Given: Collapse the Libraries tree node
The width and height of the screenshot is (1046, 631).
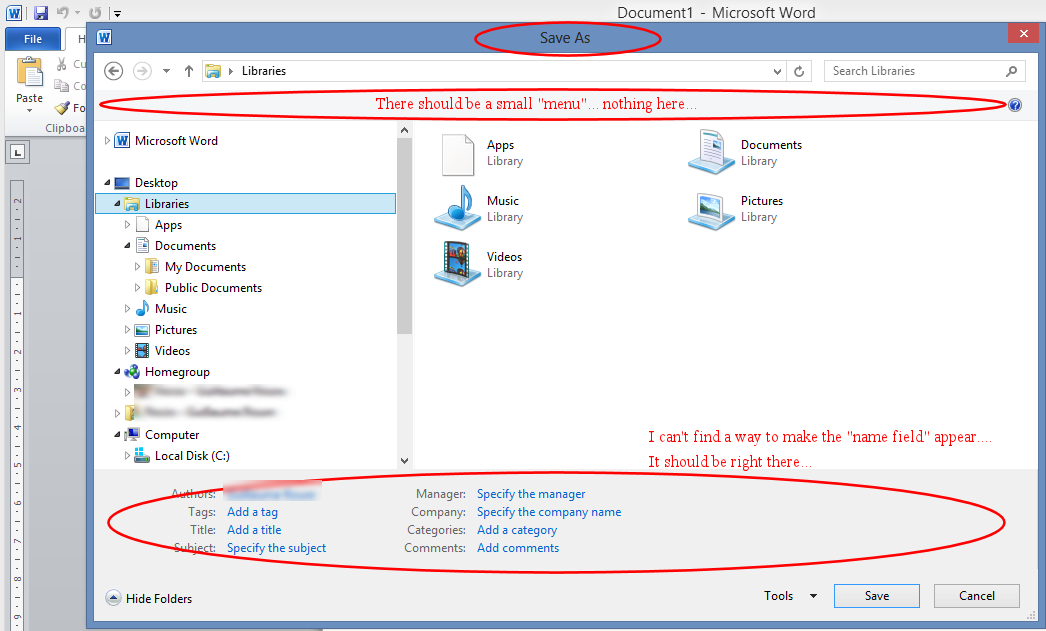Looking at the screenshot, I should pos(117,203).
